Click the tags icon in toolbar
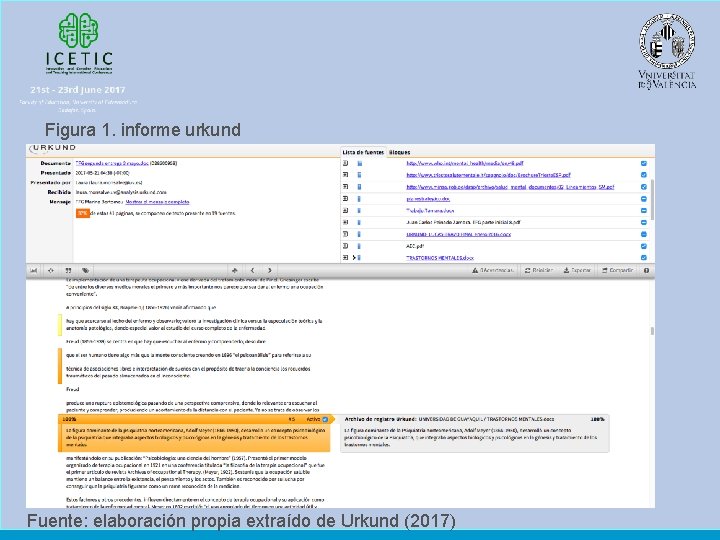The width and height of the screenshot is (720, 540). point(85,270)
